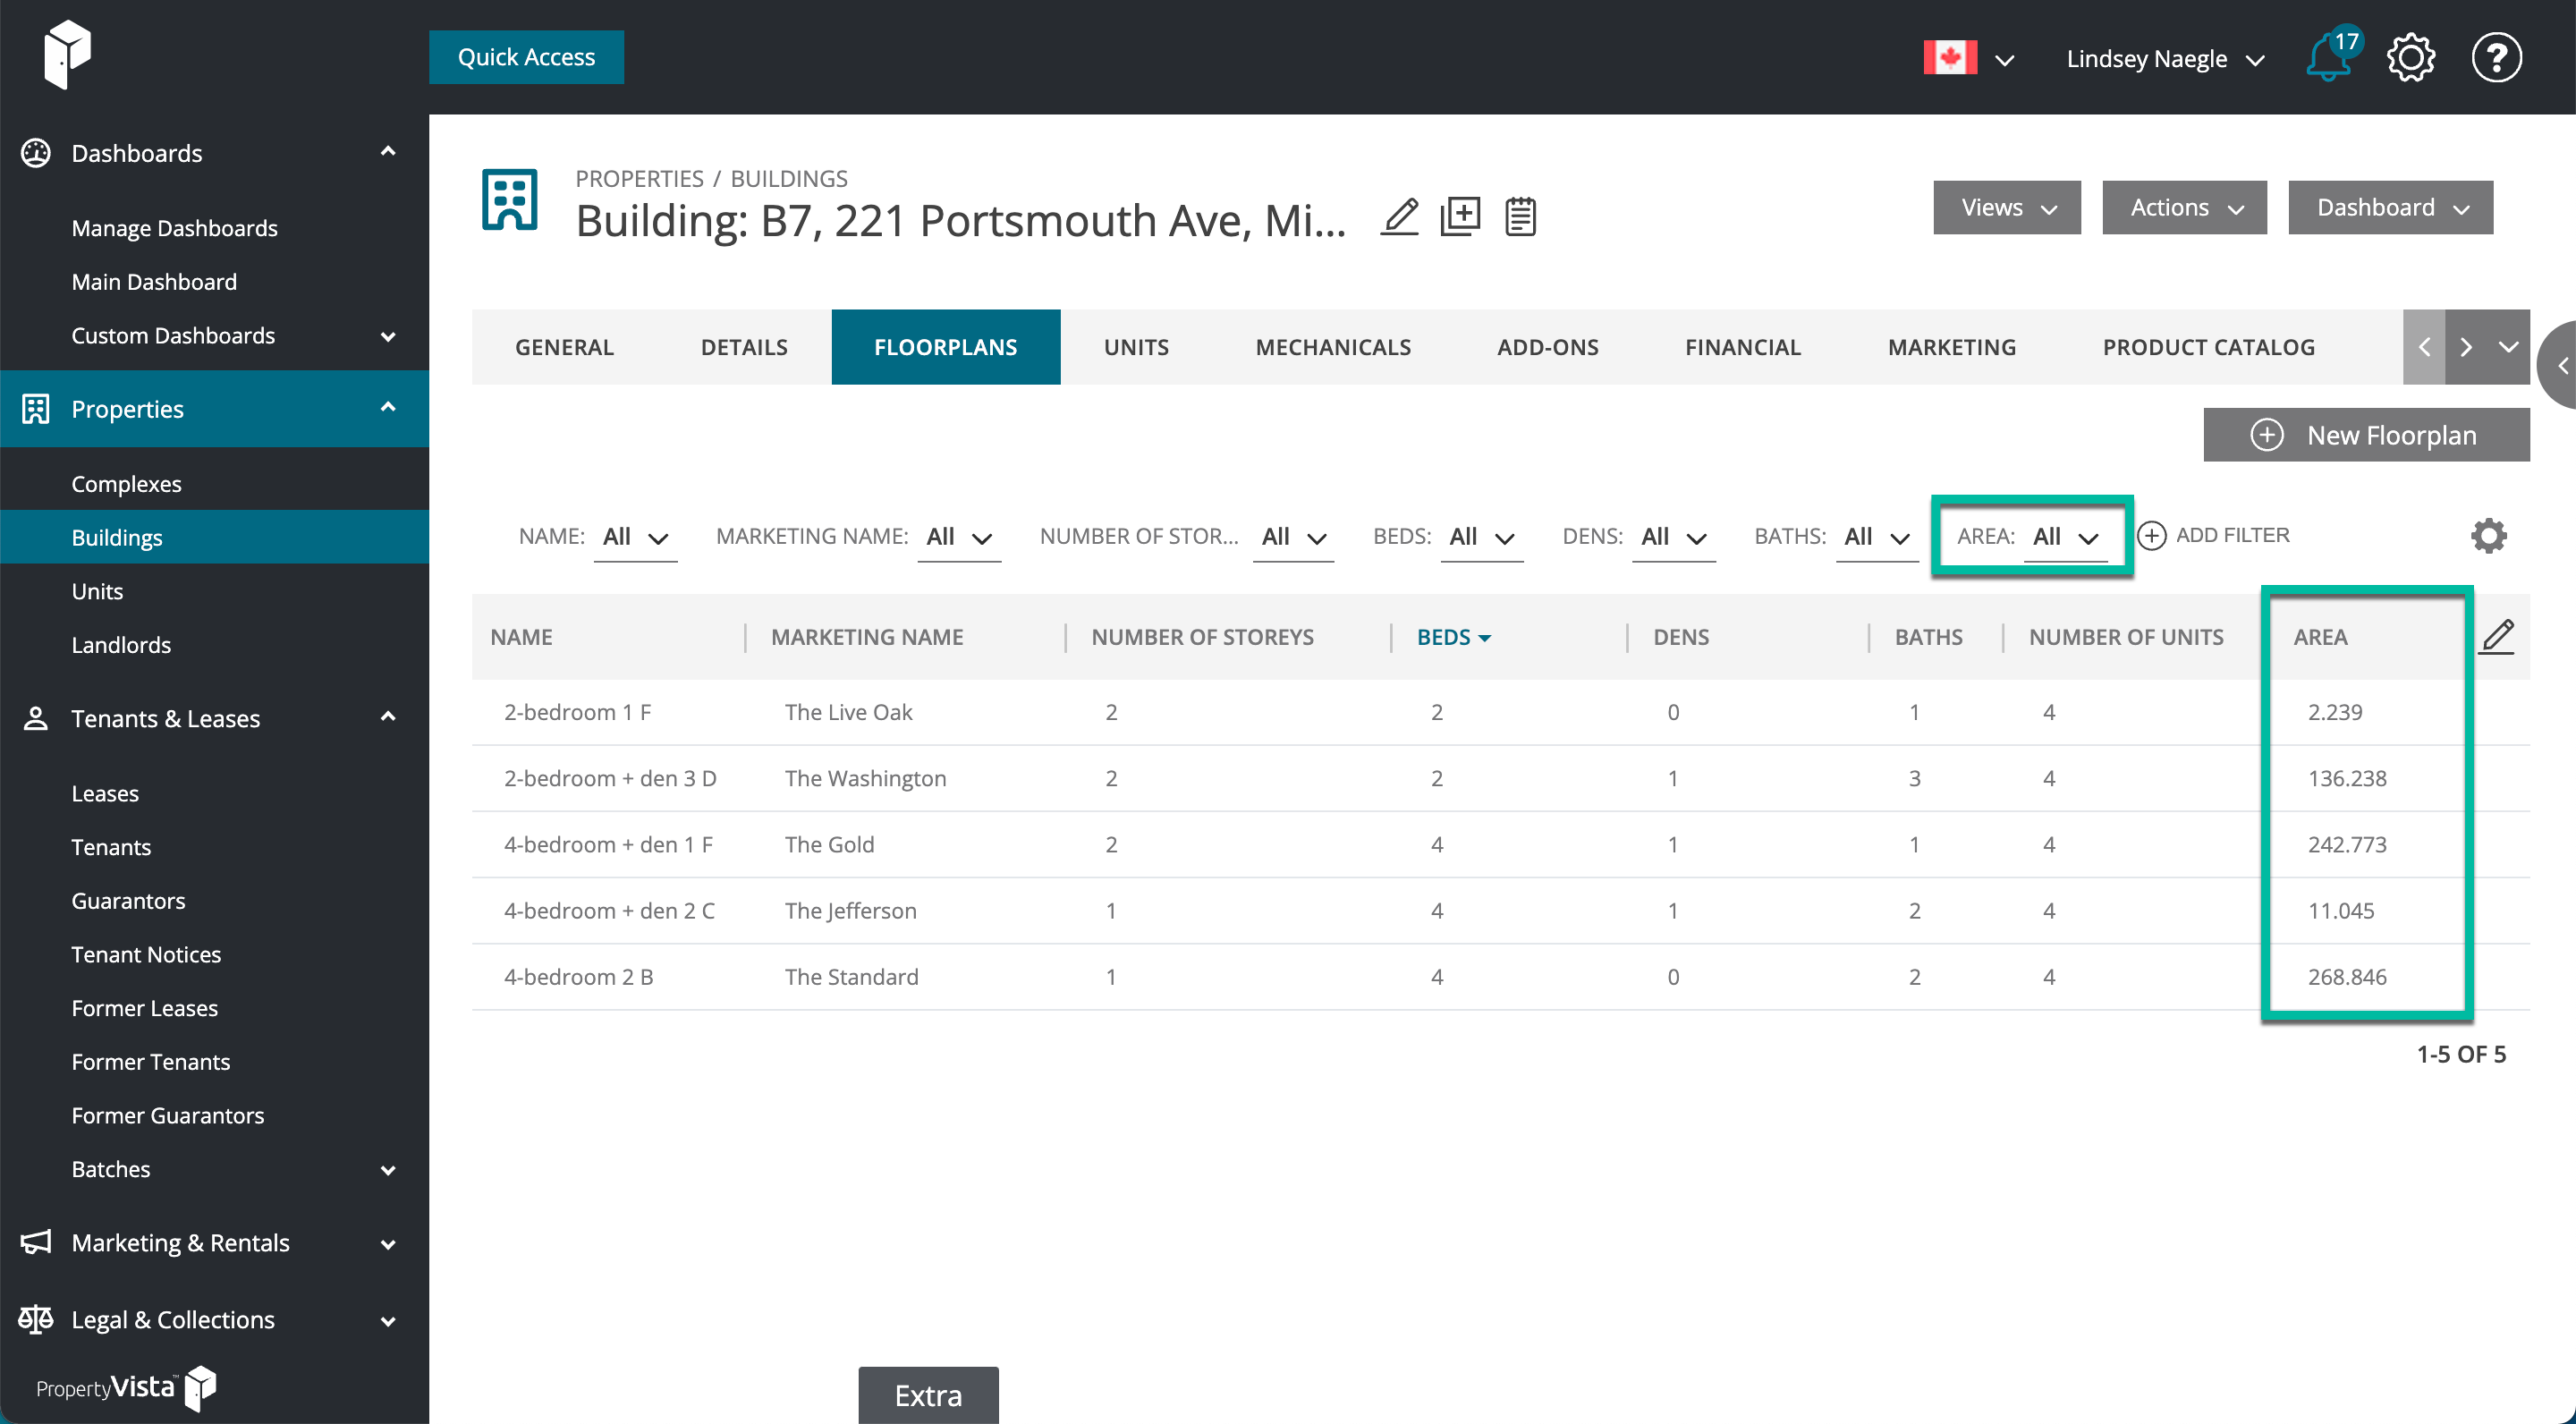This screenshot has width=2576, height=1424.
Task: Click the pencil icon in table header
Action: point(2497,637)
